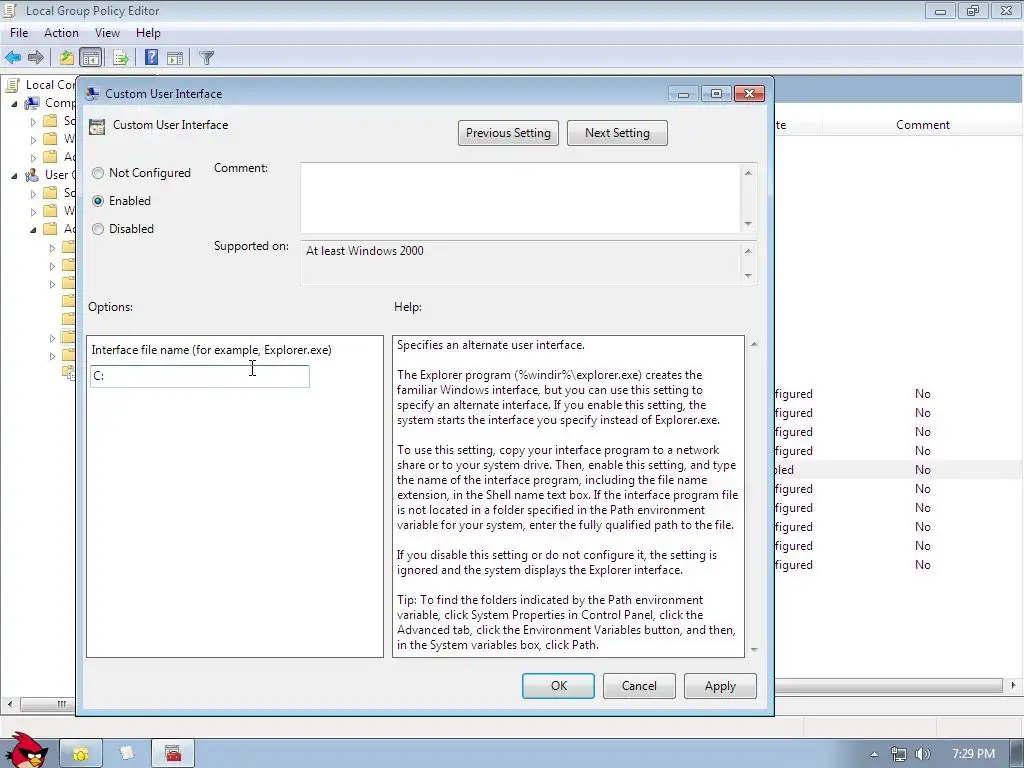
Task: Click the Previous Setting button
Action: 508,133
